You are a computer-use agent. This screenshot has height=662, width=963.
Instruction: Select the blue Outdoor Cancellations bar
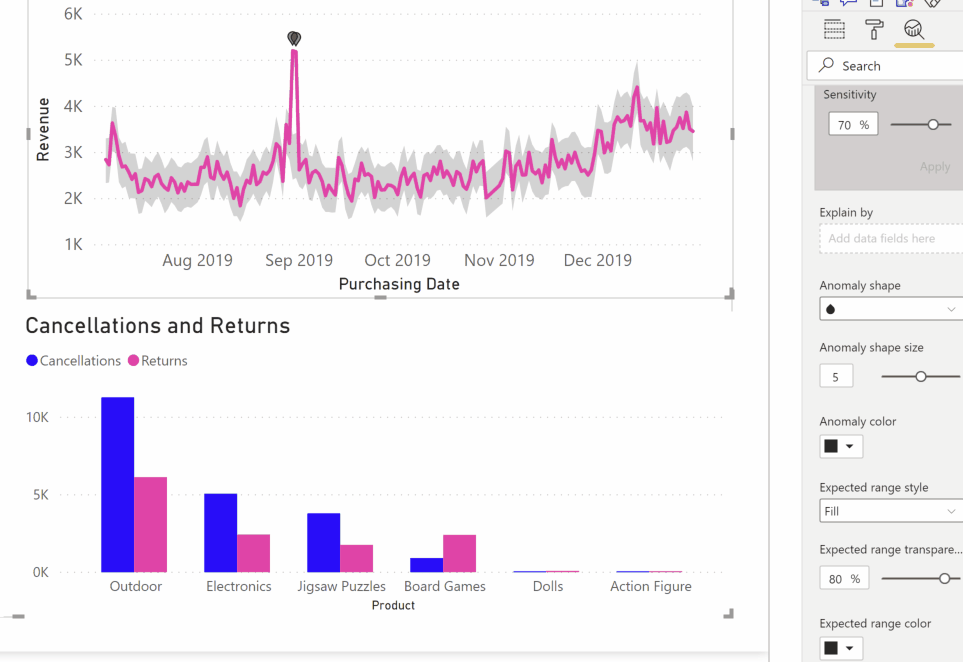point(117,485)
